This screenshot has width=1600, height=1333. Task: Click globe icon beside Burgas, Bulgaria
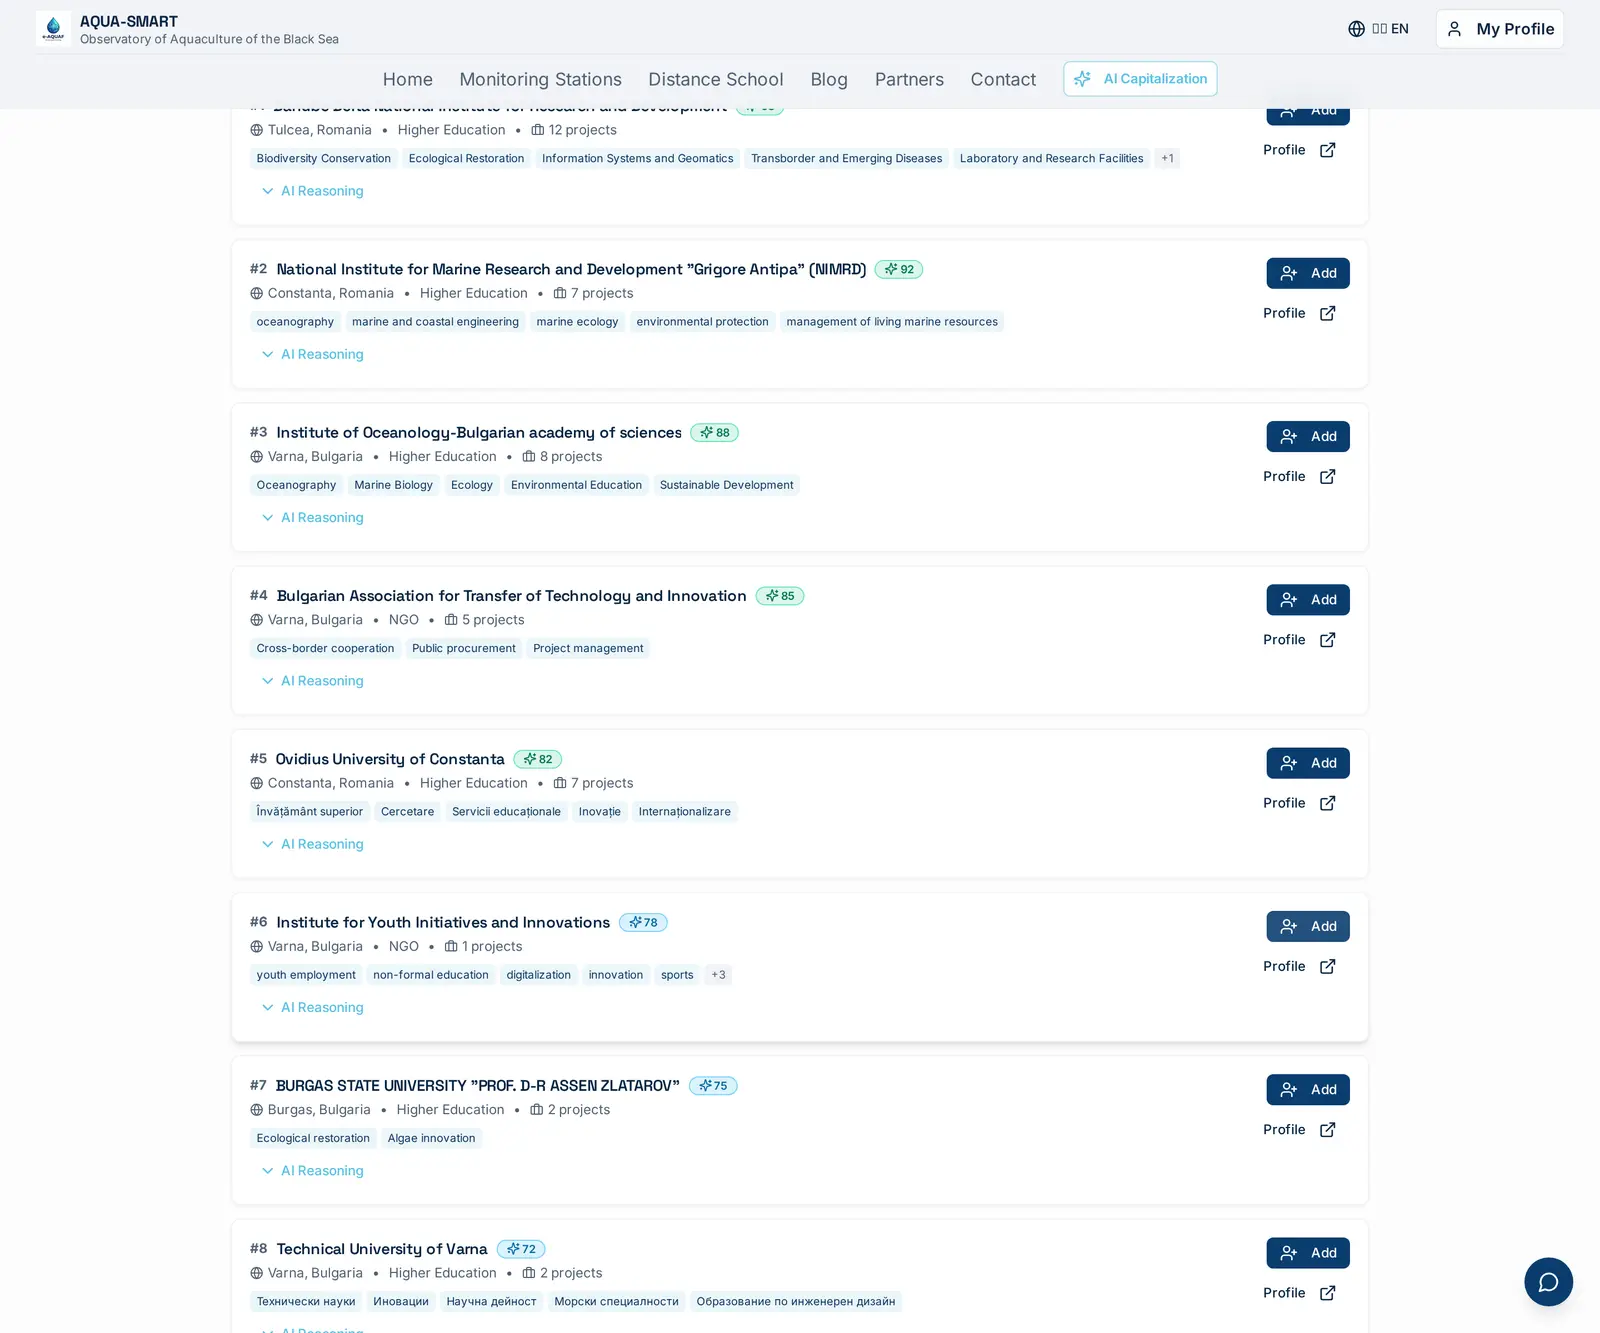257,1110
